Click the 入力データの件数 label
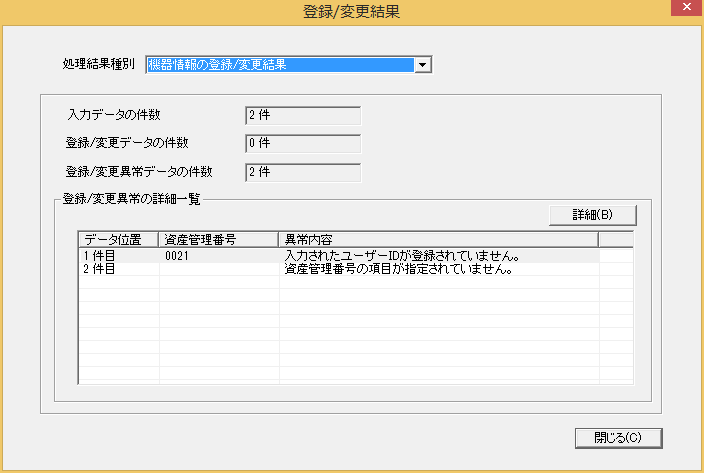The width and height of the screenshot is (704, 473). coord(114,115)
